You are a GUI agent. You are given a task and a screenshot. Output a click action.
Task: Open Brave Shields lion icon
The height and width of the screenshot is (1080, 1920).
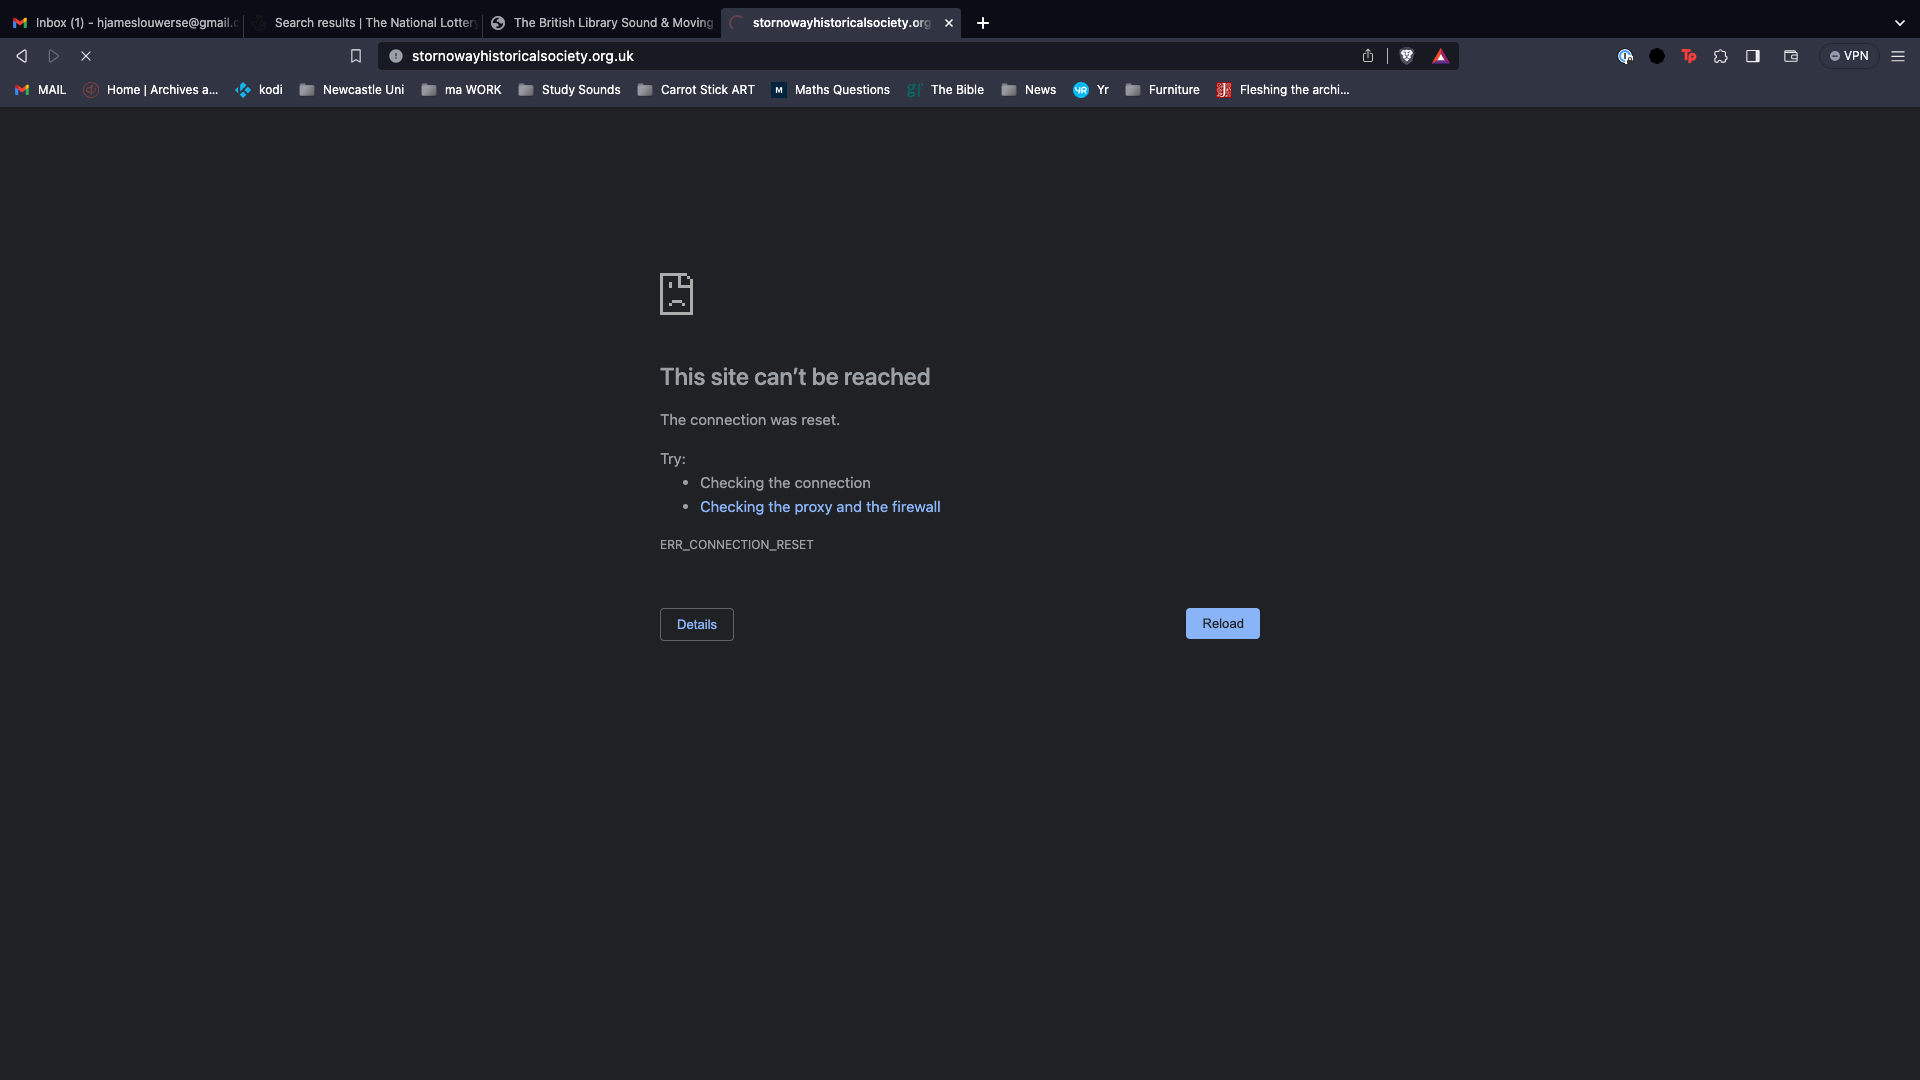pyautogui.click(x=1407, y=56)
